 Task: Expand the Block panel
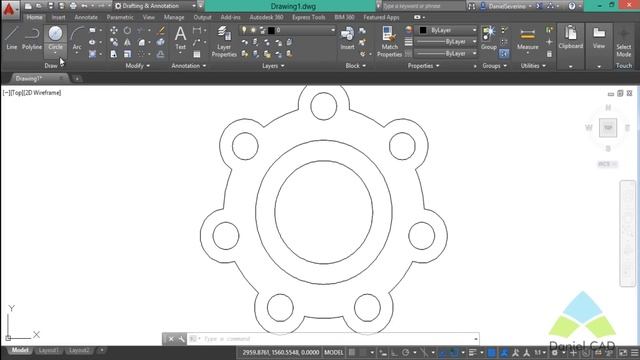click(x=356, y=66)
